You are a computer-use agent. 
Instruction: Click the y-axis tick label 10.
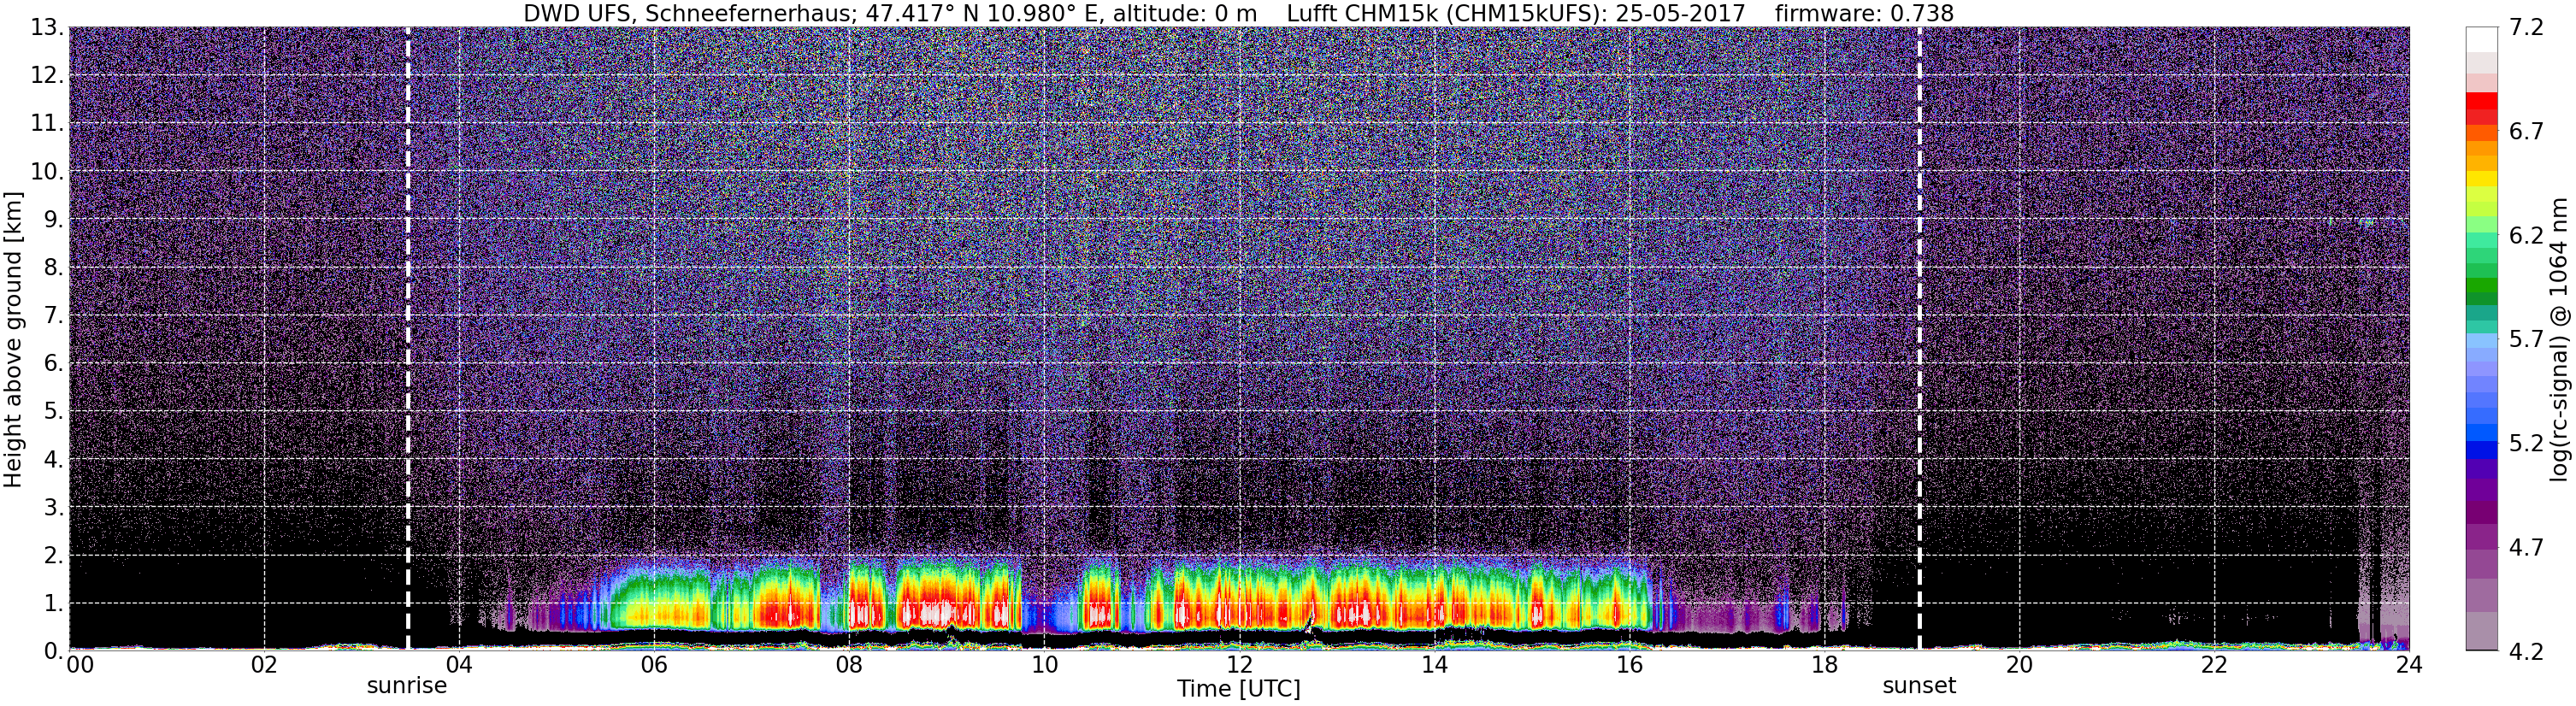tap(47, 172)
